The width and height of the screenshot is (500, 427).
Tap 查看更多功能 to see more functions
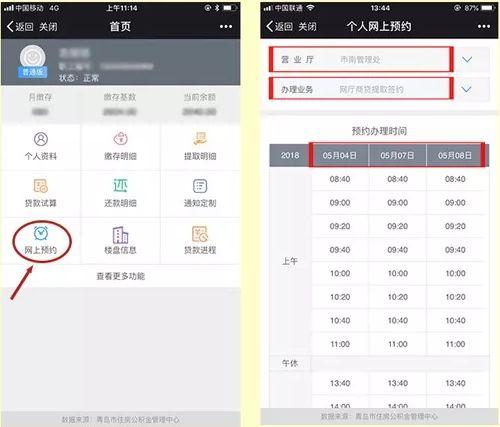[x=120, y=276]
